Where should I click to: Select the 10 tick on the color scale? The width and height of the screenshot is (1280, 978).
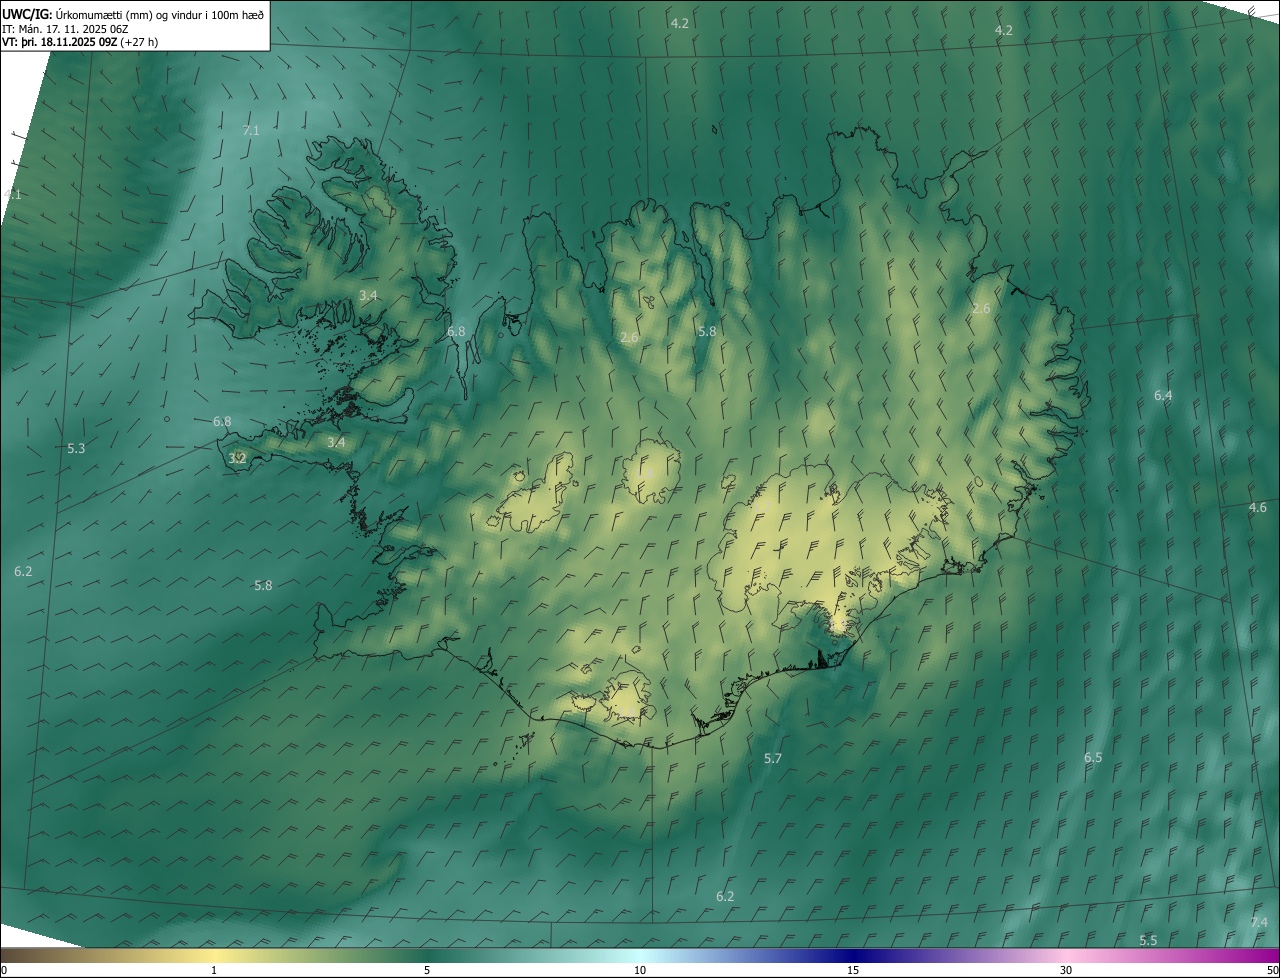(640, 971)
